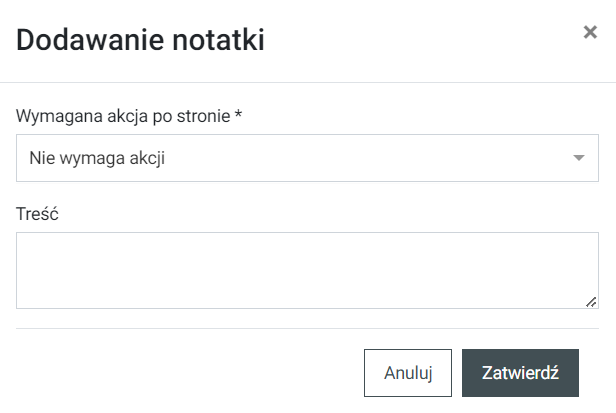Expand action options via the caret triangle
The width and height of the screenshot is (616, 413).
[578, 158]
